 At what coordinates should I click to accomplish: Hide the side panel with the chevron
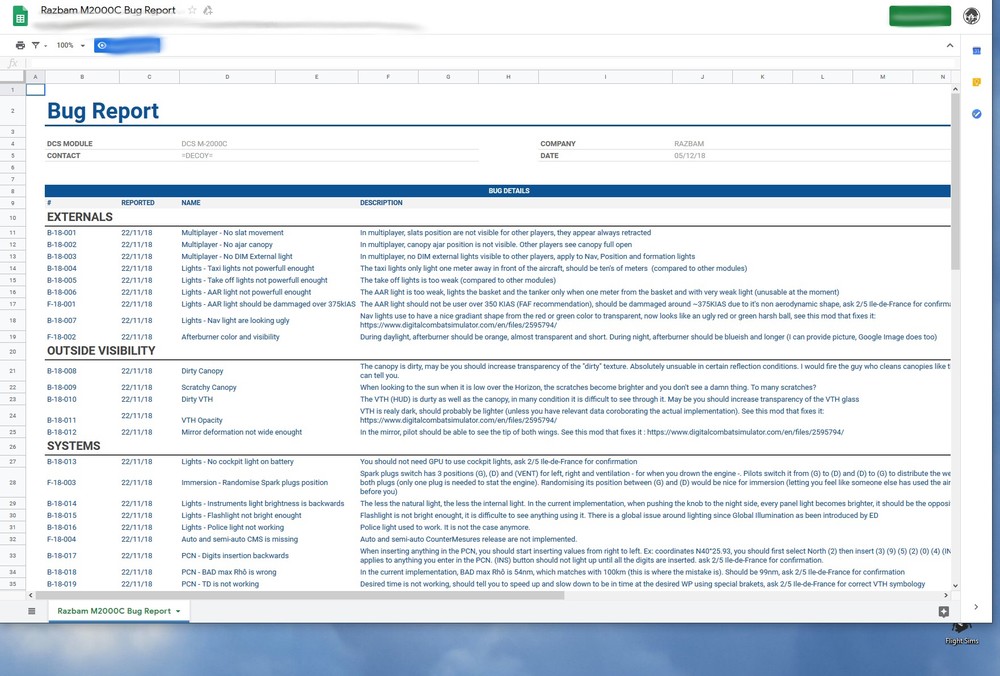point(976,606)
